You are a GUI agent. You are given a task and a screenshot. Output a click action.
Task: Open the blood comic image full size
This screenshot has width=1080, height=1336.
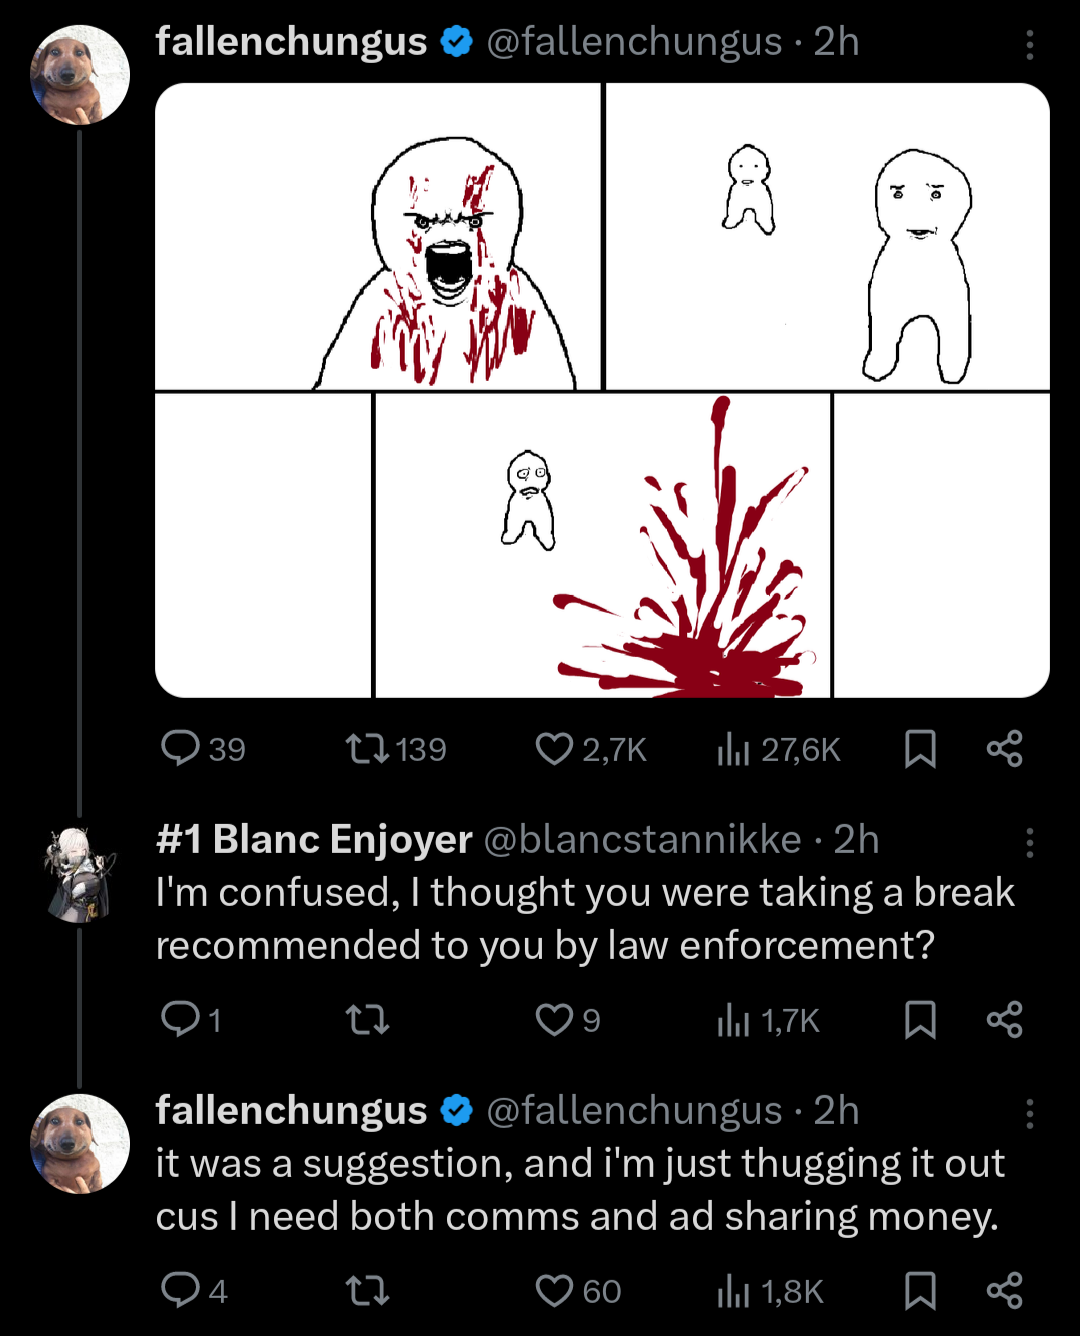(602, 390)
